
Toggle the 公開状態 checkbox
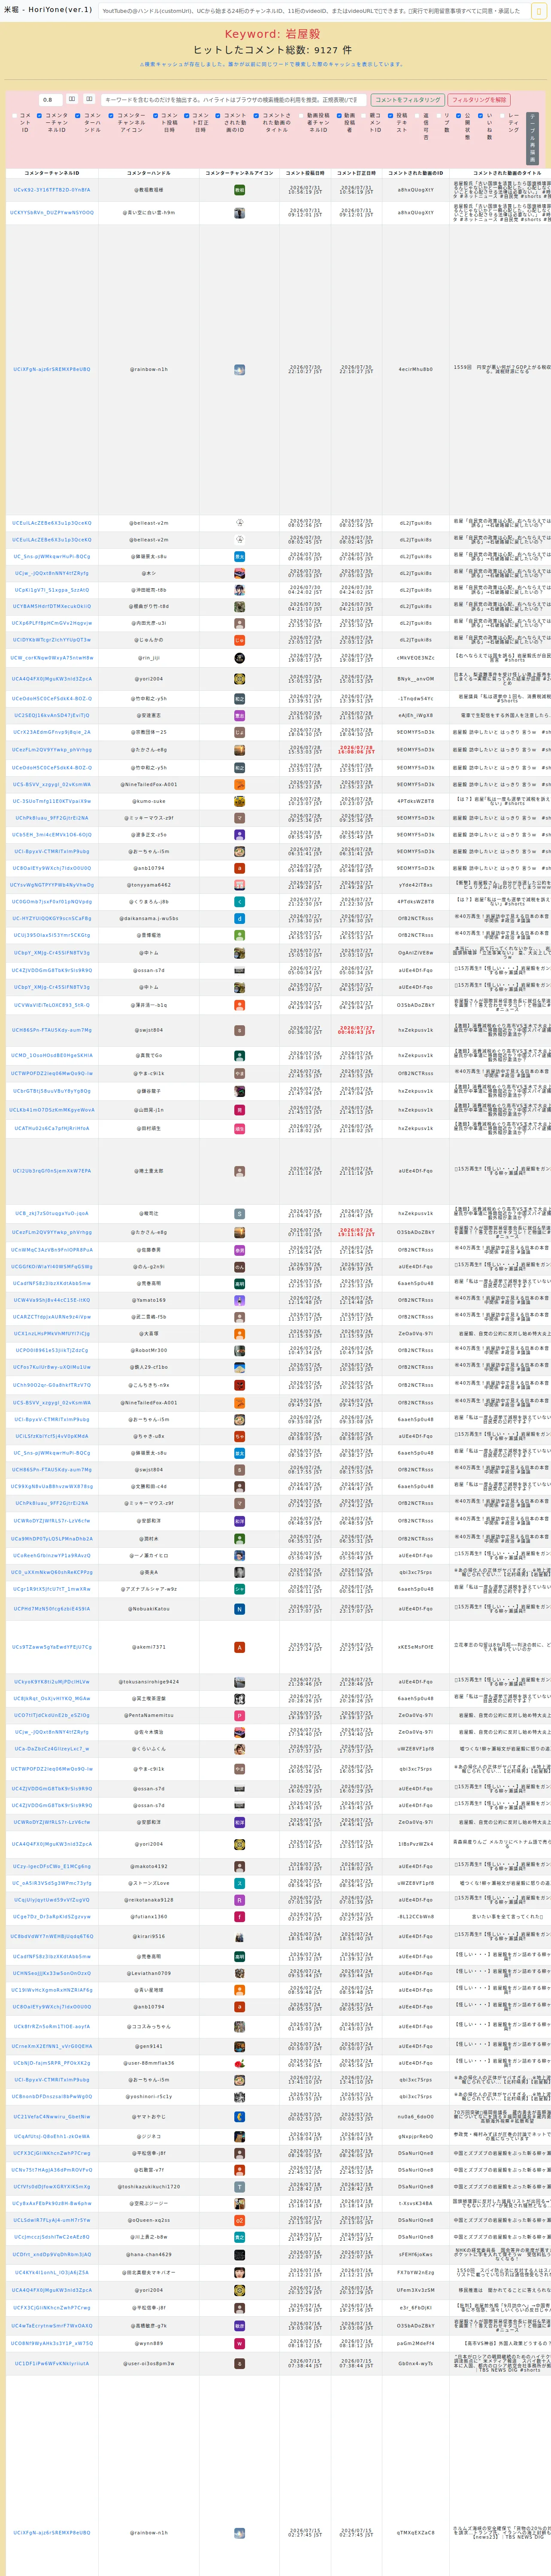pos(460,116)
